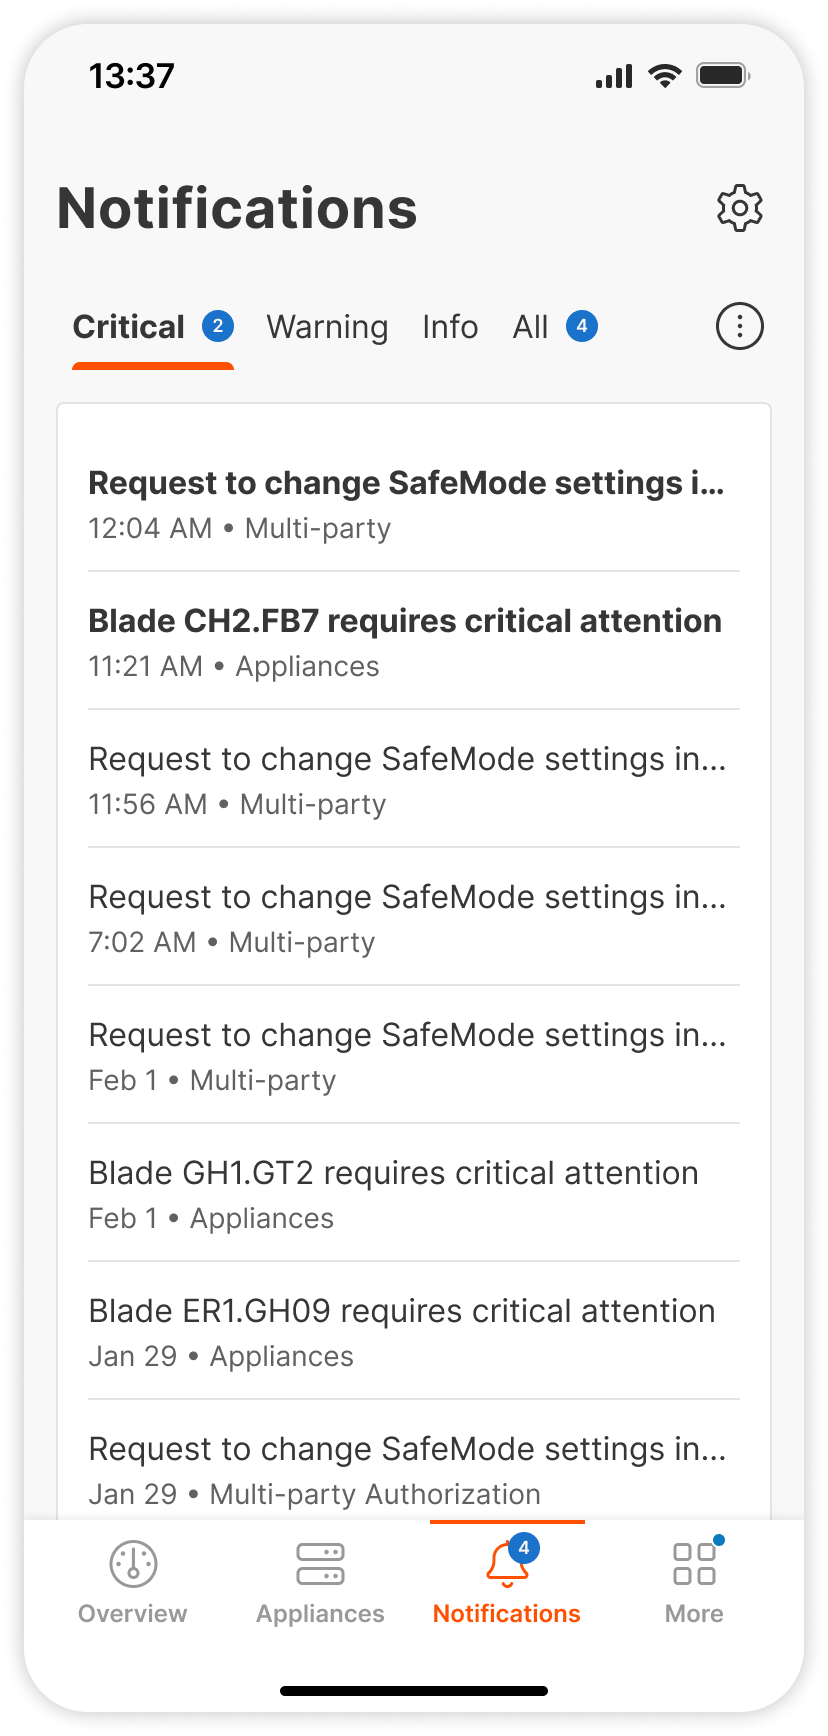
Task: Tap the All tab count badge
Action: click(x=582, y=326)
